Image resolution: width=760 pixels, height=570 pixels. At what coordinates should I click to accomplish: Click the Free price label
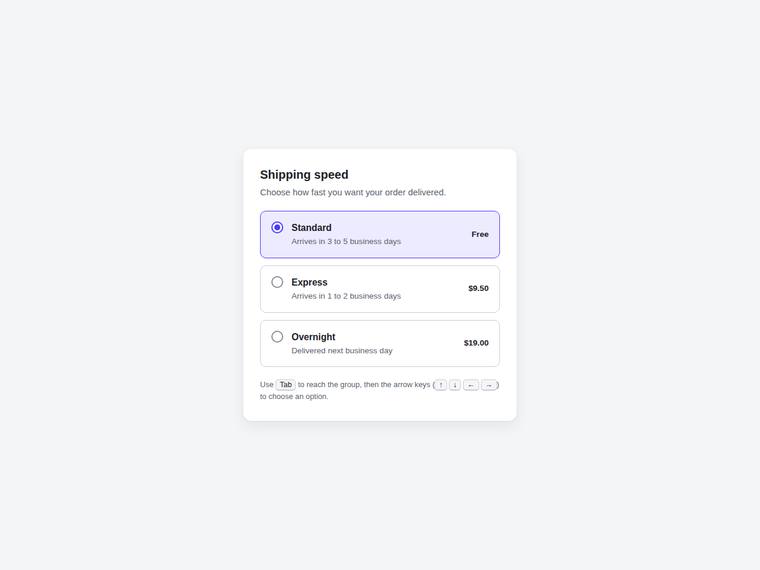[480, 234]
